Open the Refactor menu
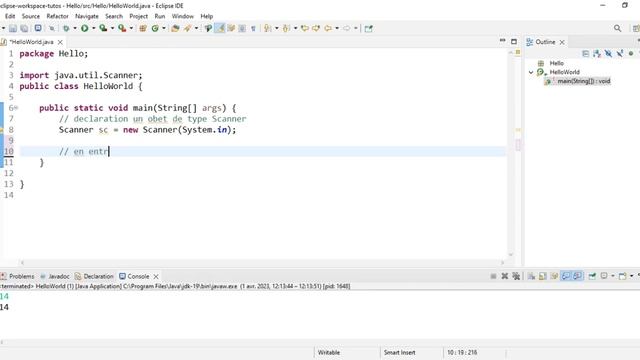640x360 pixels. point(58,16)
